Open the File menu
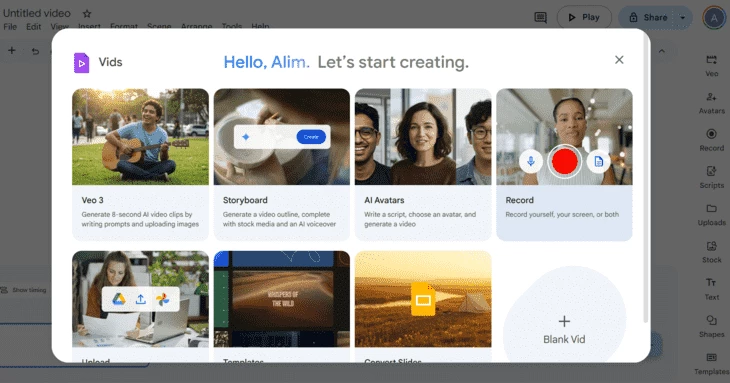The width and height of the screenshot is (730, 383). [10, 27]
